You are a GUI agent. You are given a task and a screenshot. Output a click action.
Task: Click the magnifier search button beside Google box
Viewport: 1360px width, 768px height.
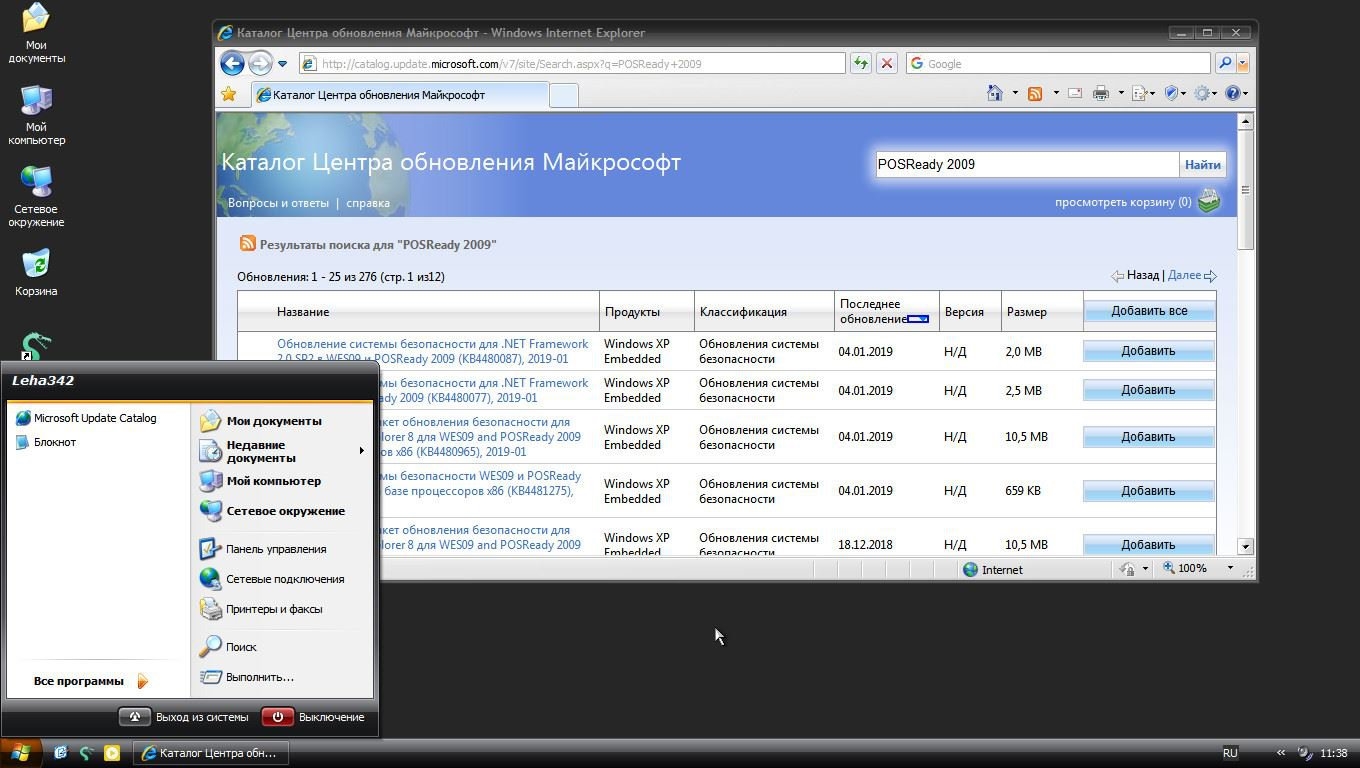click(1224, 63)
